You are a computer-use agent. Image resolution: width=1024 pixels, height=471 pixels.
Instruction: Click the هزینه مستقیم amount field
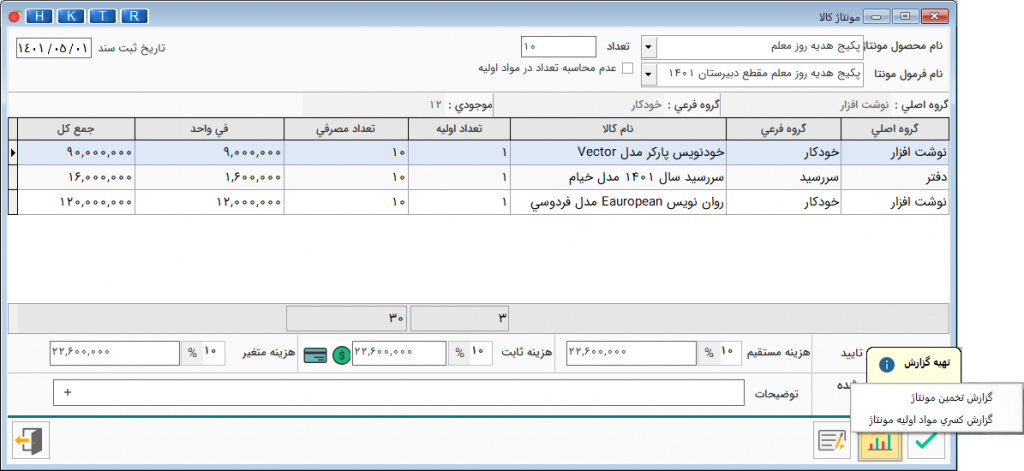[632, 353]
